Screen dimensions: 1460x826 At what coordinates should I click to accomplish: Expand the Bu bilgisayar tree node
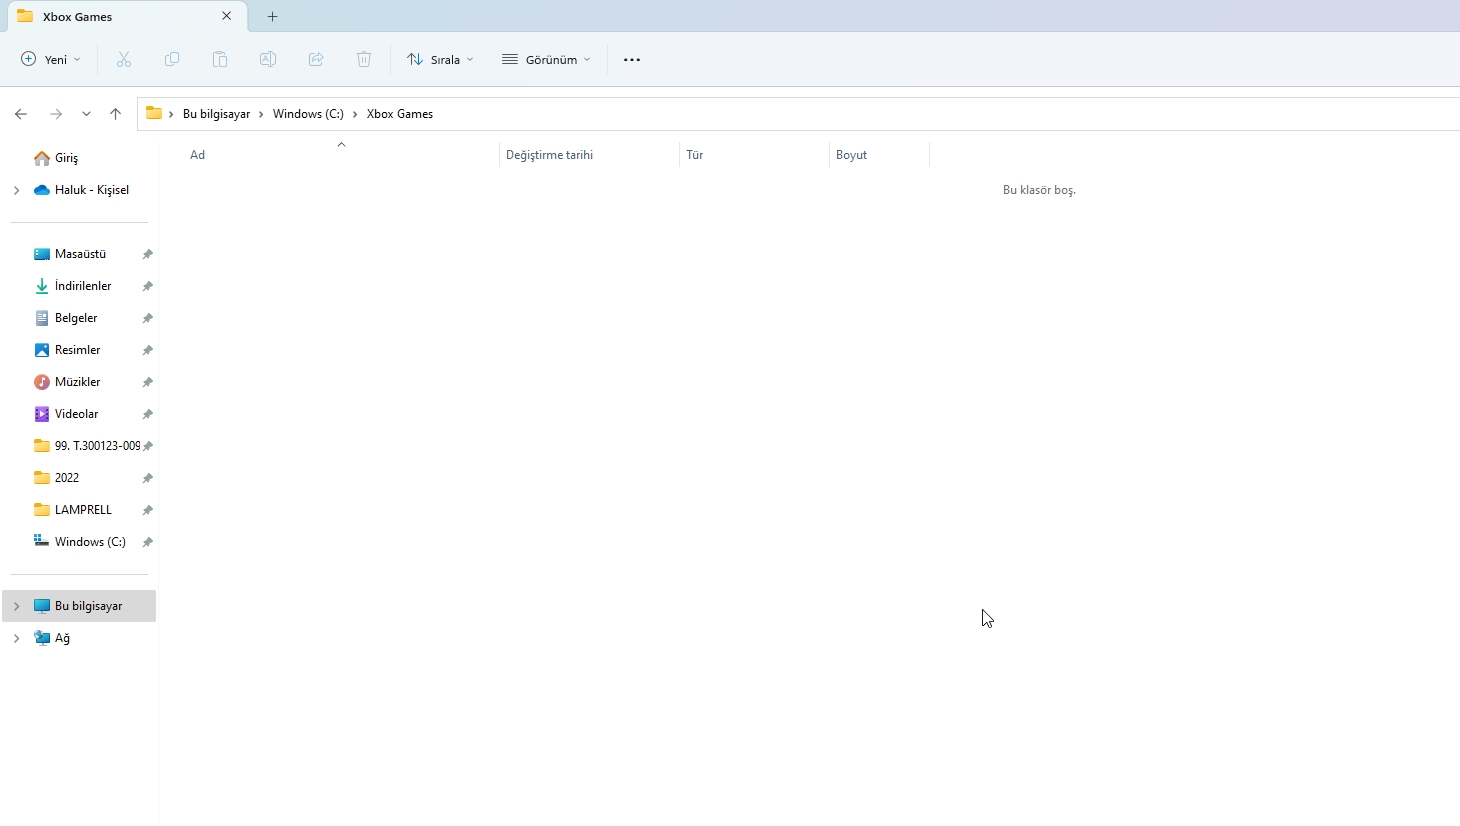17,606
